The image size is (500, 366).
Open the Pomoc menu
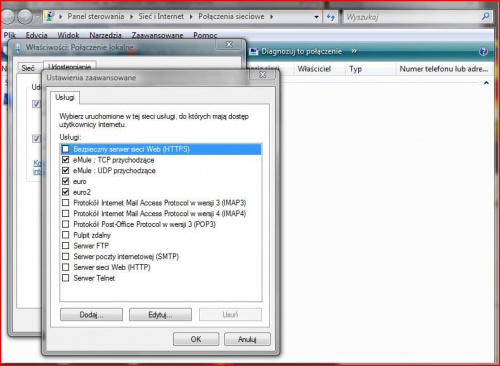click(x=205, y=35)
